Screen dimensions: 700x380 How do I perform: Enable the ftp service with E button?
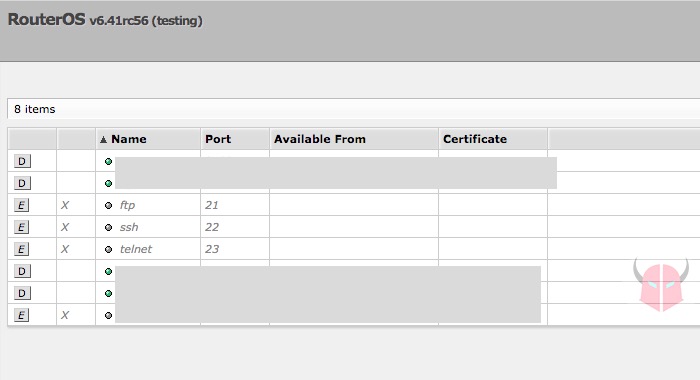click(21, 205)
